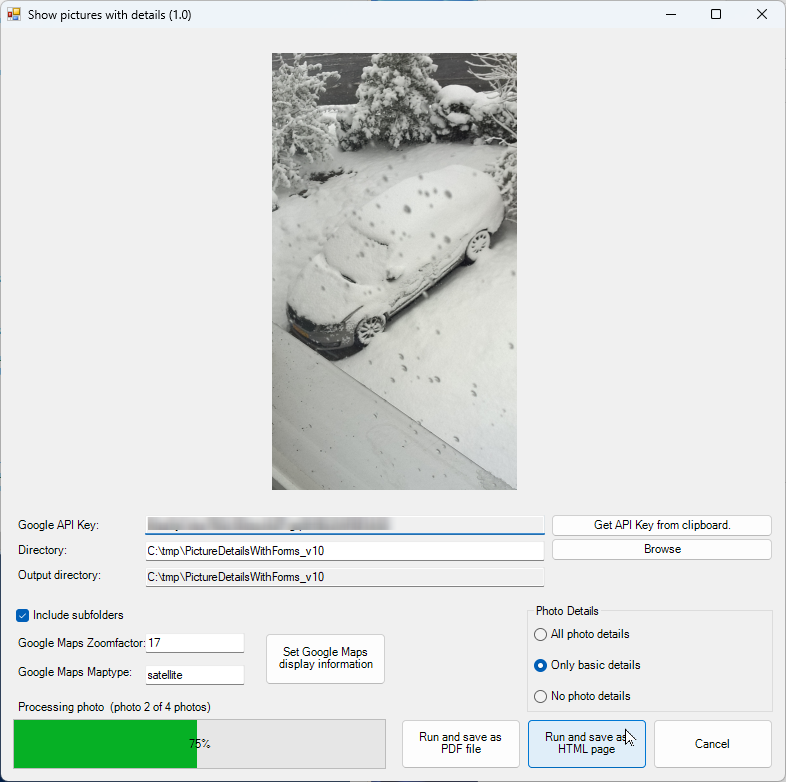
Task: Click the Google API Key field
Action: point(344,525)
